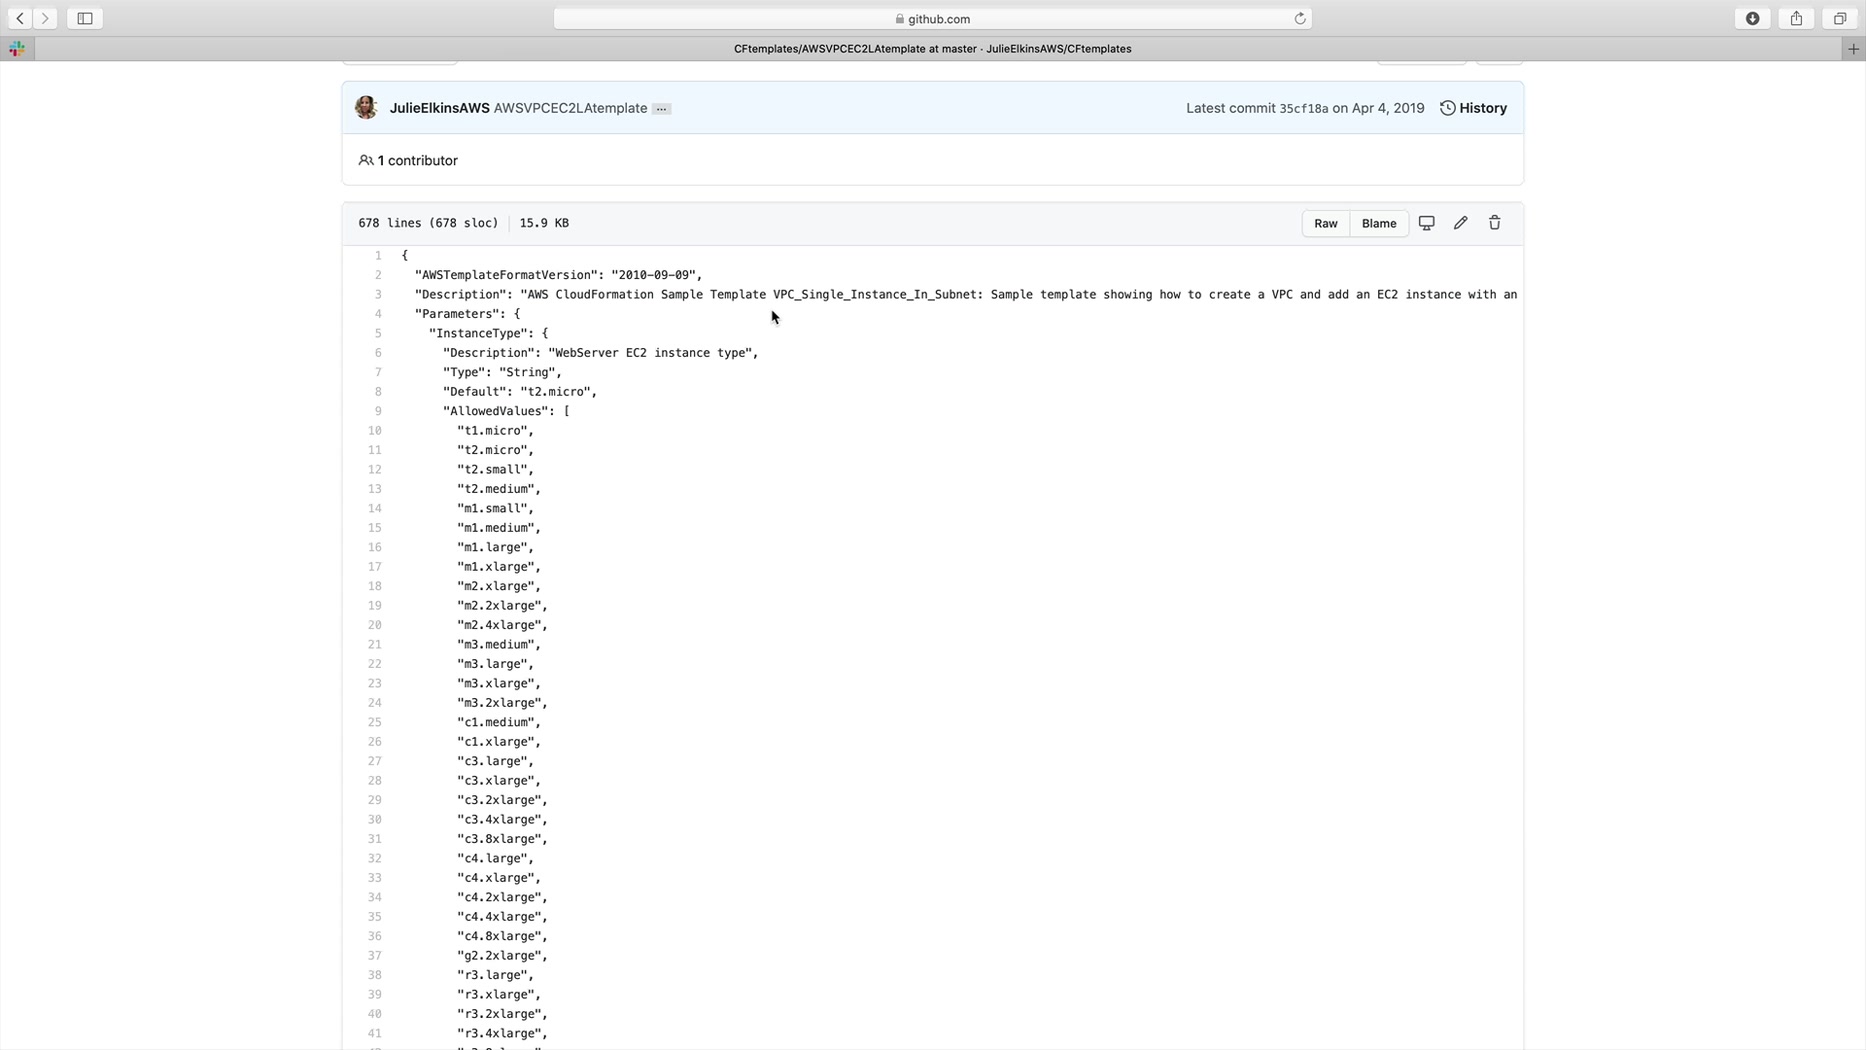Open the pinned Slack tab

coord(17,48)
